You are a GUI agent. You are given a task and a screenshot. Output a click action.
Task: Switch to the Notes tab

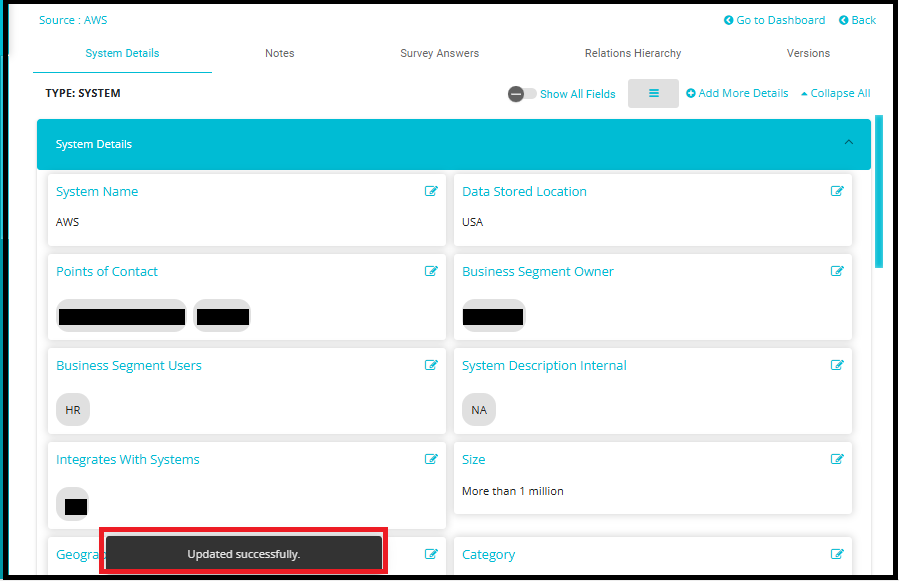280,53
